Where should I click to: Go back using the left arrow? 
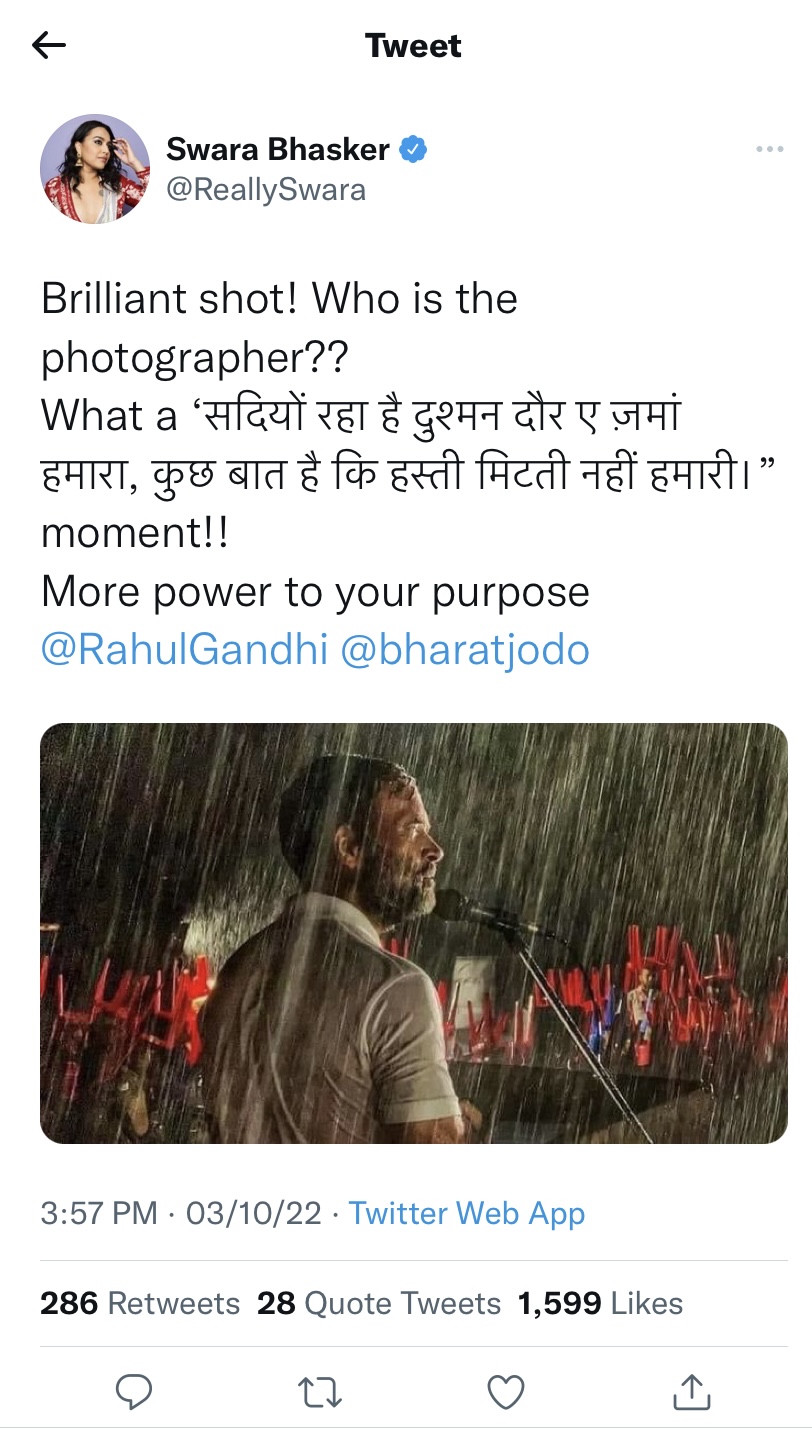[49, 45]
